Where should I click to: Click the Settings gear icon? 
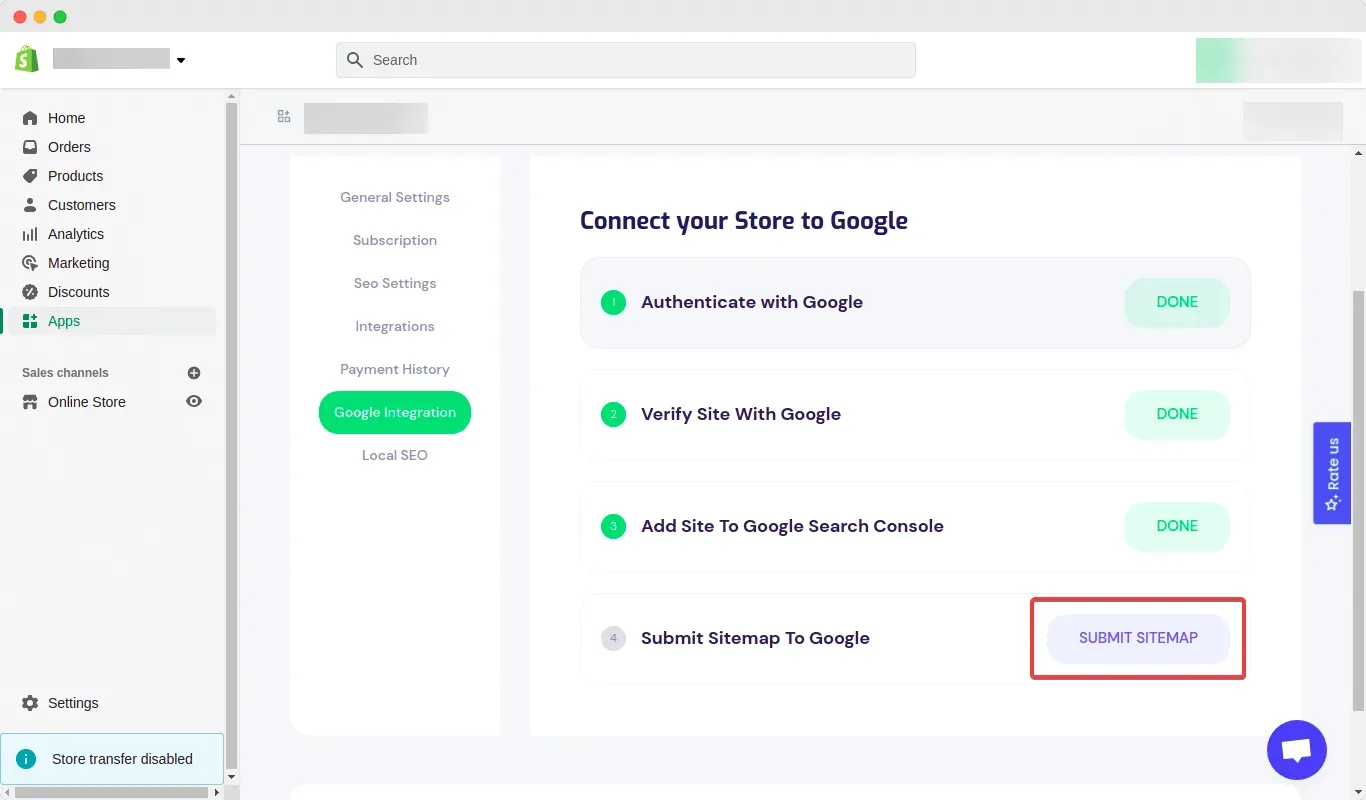click(x=30, y=703)
